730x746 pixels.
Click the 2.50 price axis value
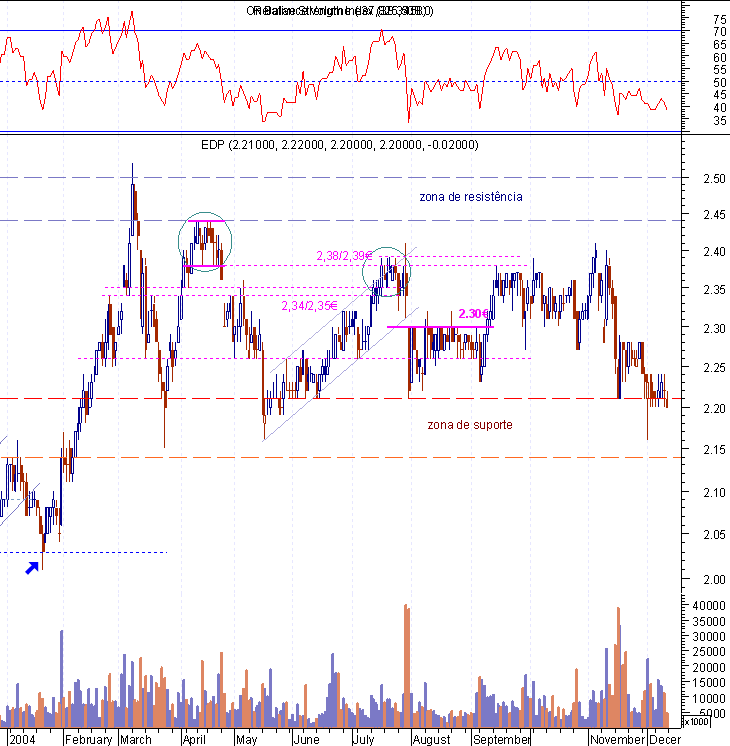pyautogui.click(x=714, y=178)
